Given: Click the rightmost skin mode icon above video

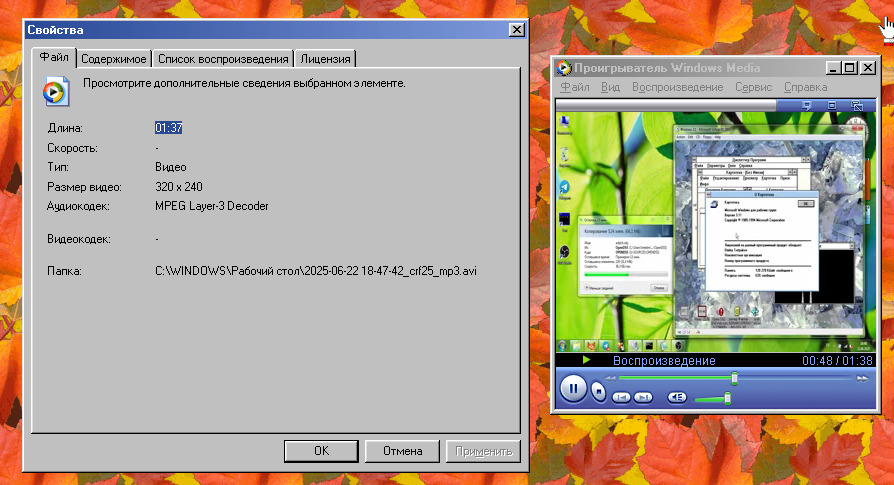Looking at the screenshot, I should click(857, 105).
